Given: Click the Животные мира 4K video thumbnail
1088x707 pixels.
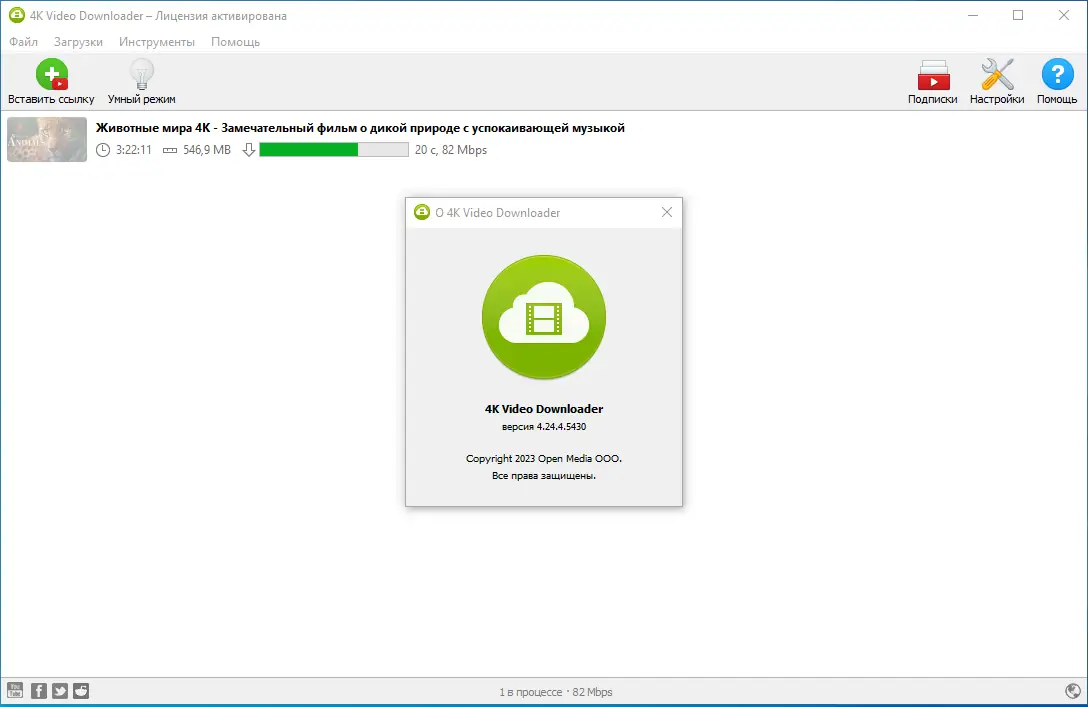Looking at the screenshot, I should [x=46, y=139].
